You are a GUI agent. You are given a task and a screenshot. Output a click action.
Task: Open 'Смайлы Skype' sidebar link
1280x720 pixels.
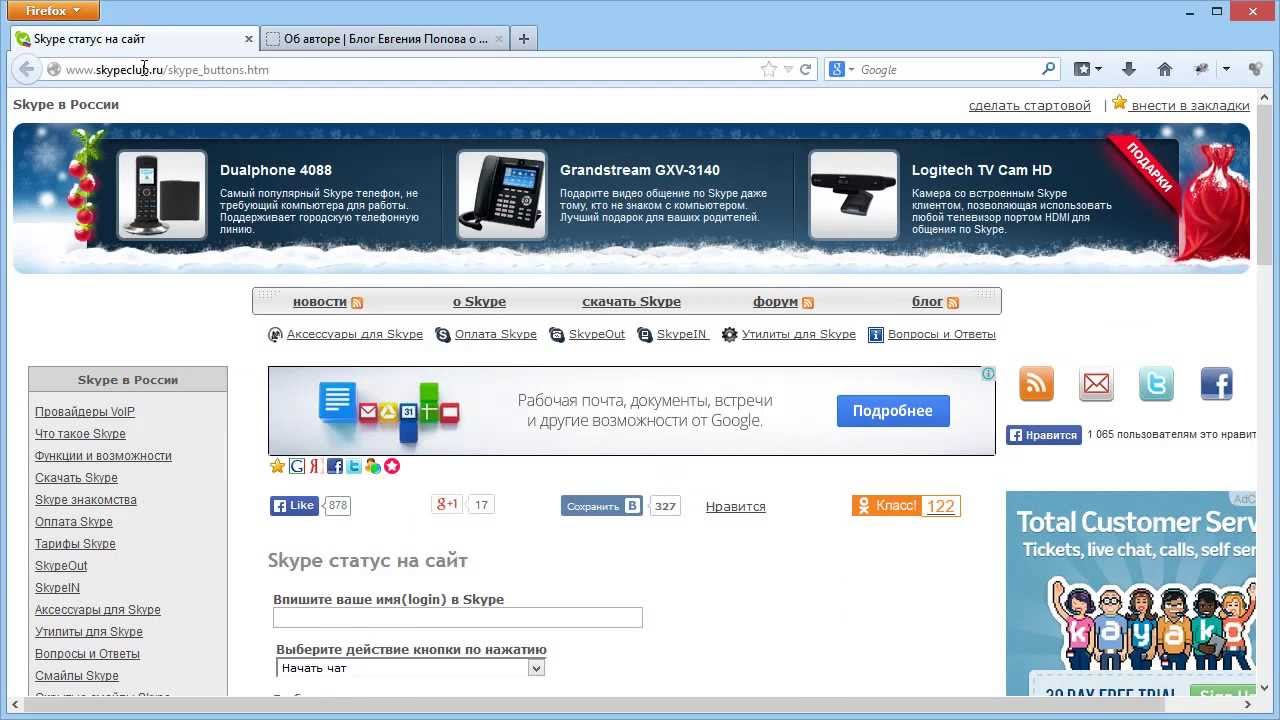pyautogui.click(x=77, y=676)
